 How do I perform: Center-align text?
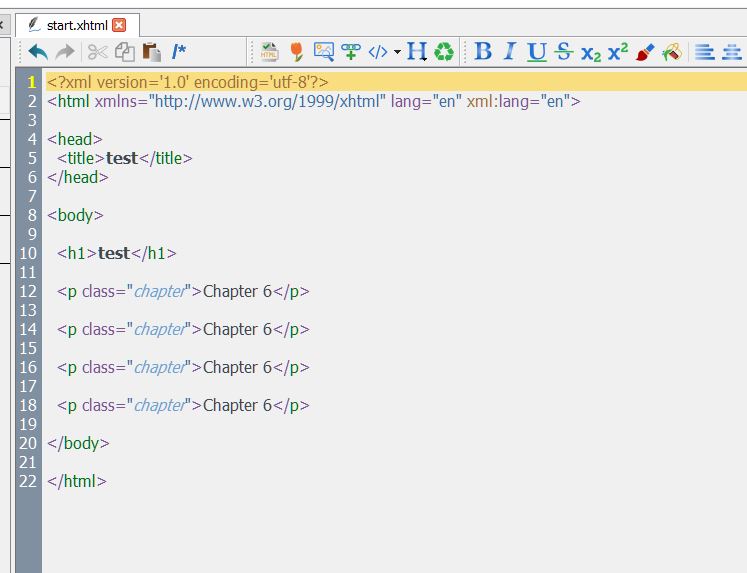pos(732,51)
